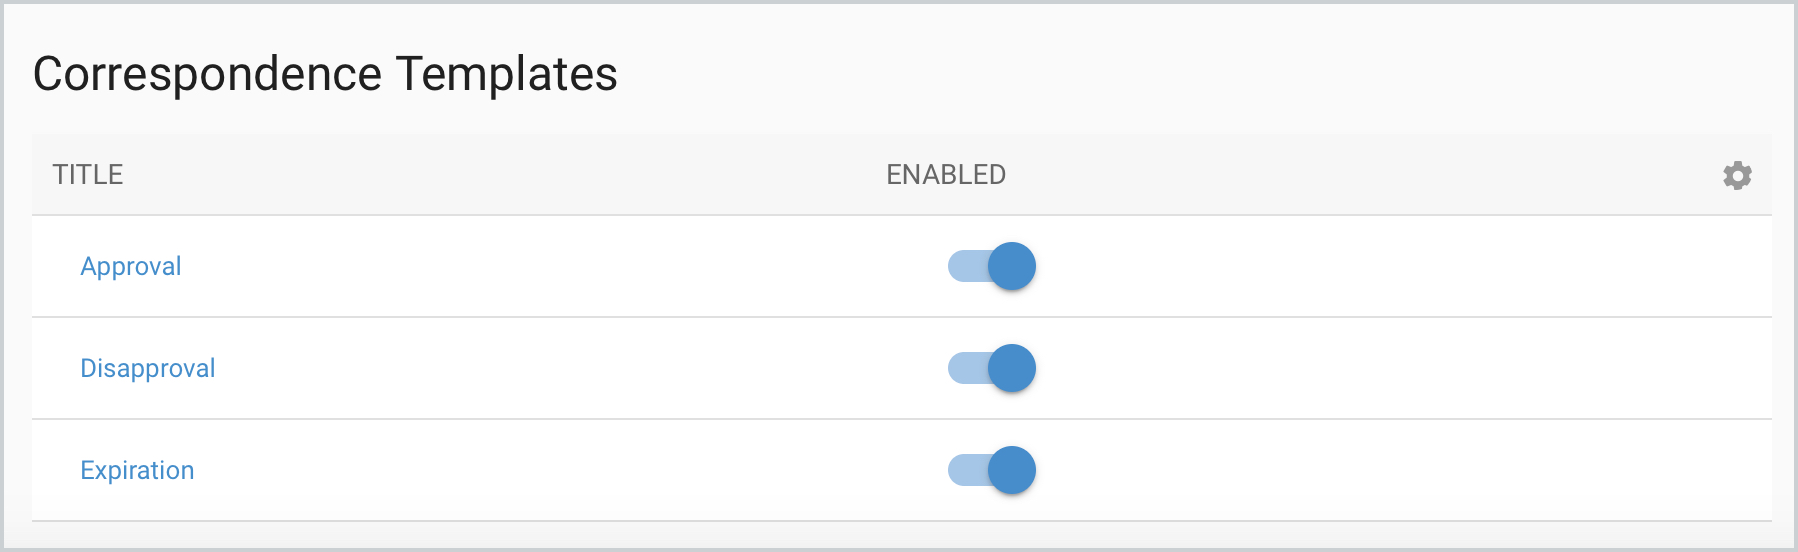The height and width of the screenshot is (552, 1798).
Task: Open the Expiration template link
Action: tap(137, 470)
